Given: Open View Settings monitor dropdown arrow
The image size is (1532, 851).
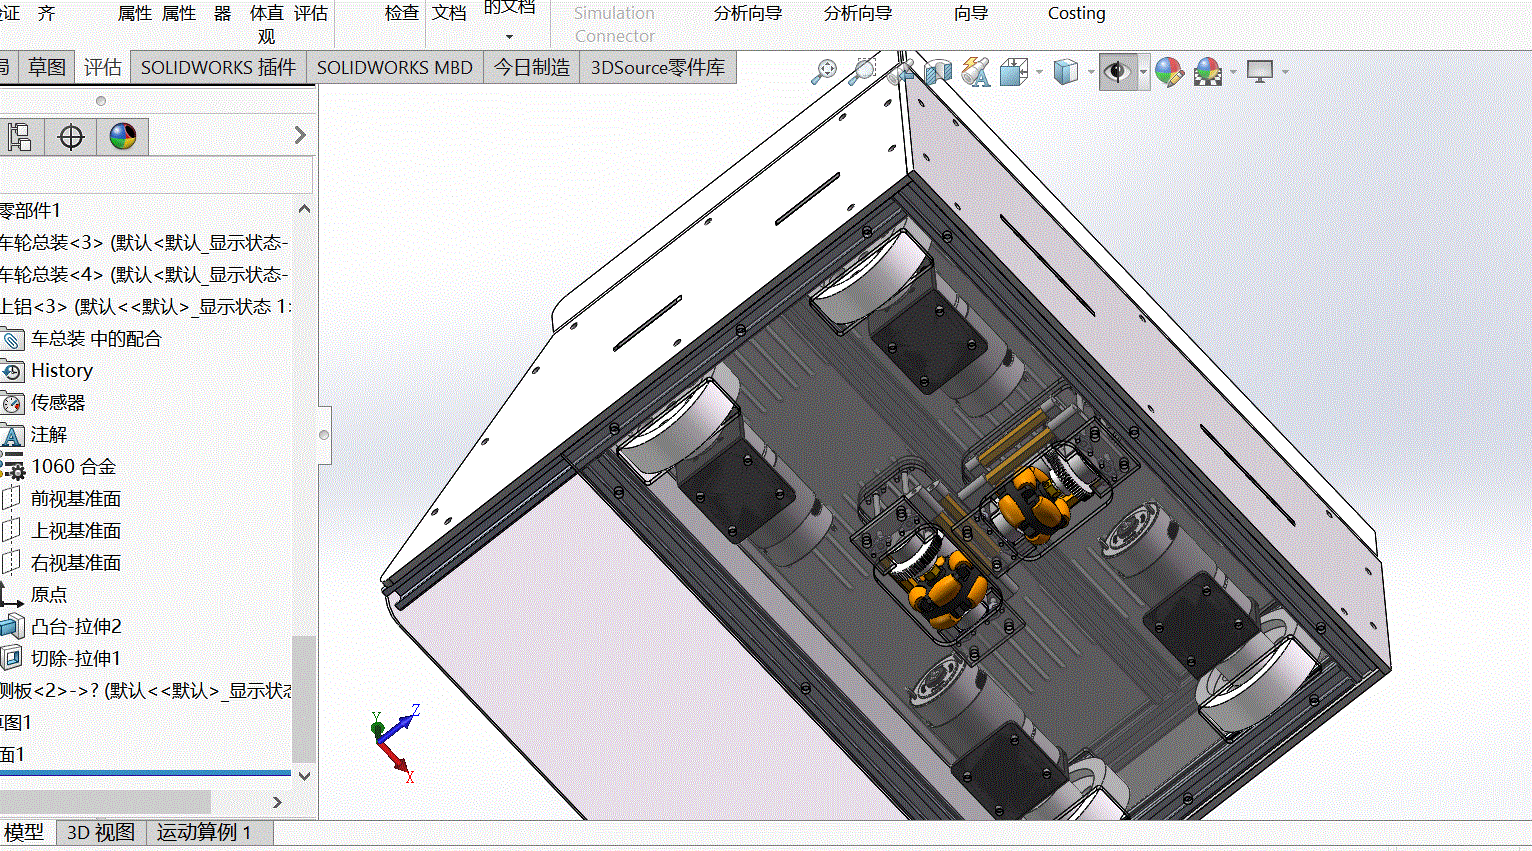Looking at the screenshot, I should 1285,72.
